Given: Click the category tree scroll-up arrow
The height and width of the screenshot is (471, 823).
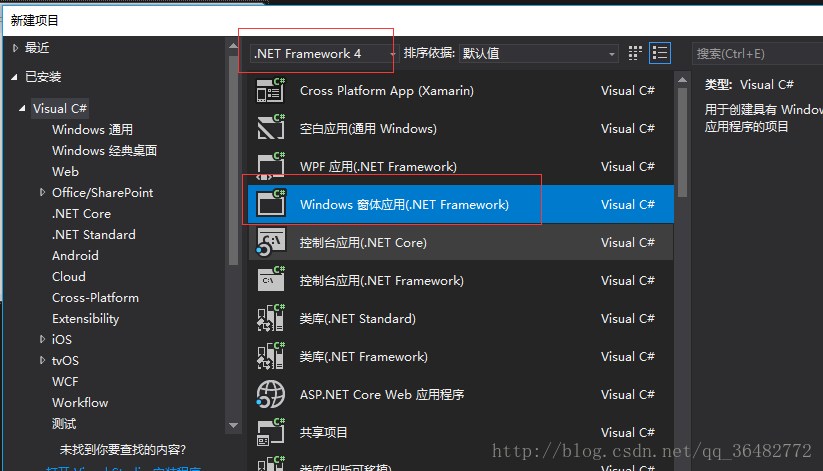Looking at the screenshot, I should (x=234, y=46).
